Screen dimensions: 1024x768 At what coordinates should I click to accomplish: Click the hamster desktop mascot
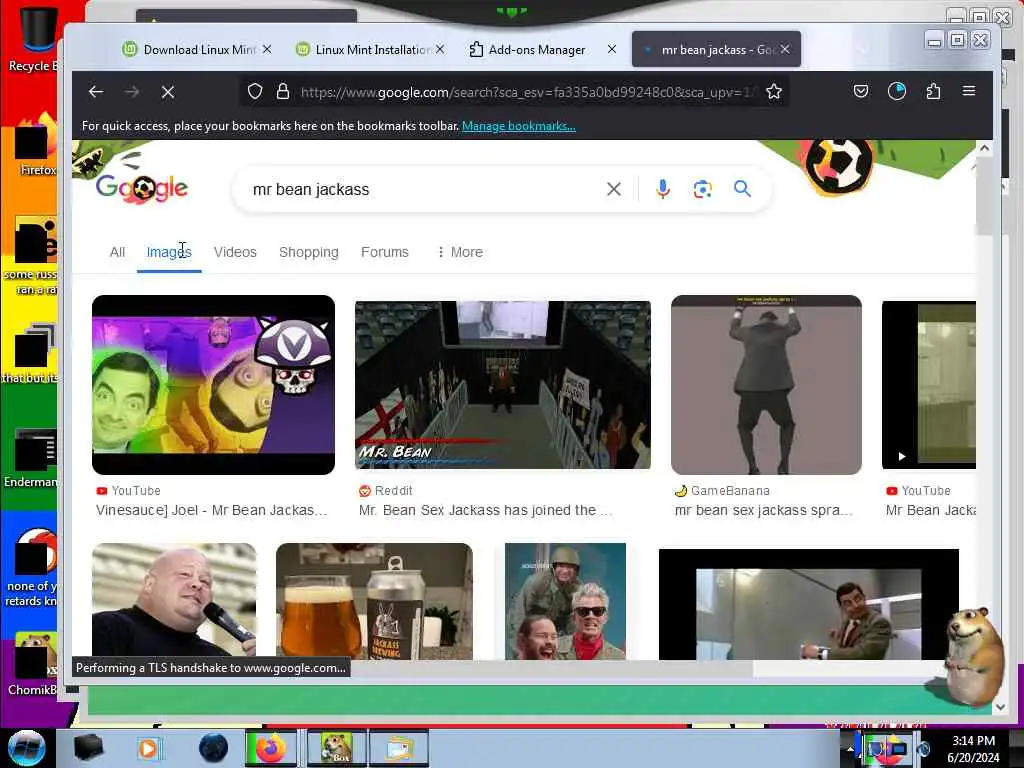pyautogui.click(x=976, y=655)
